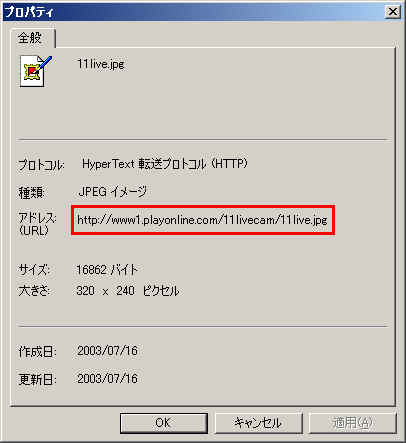406x443 pixels.
Task: Click the 作成日 date value 2003/07/16
Action: point(107,351)
